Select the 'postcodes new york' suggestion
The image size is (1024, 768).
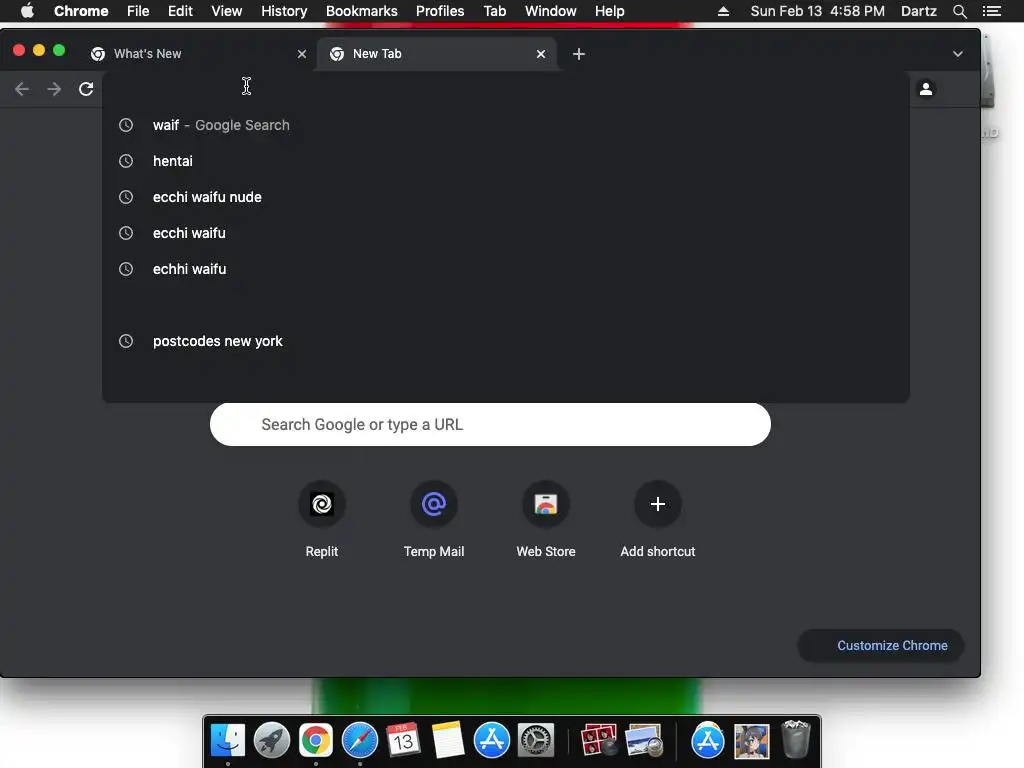(505, 341)
